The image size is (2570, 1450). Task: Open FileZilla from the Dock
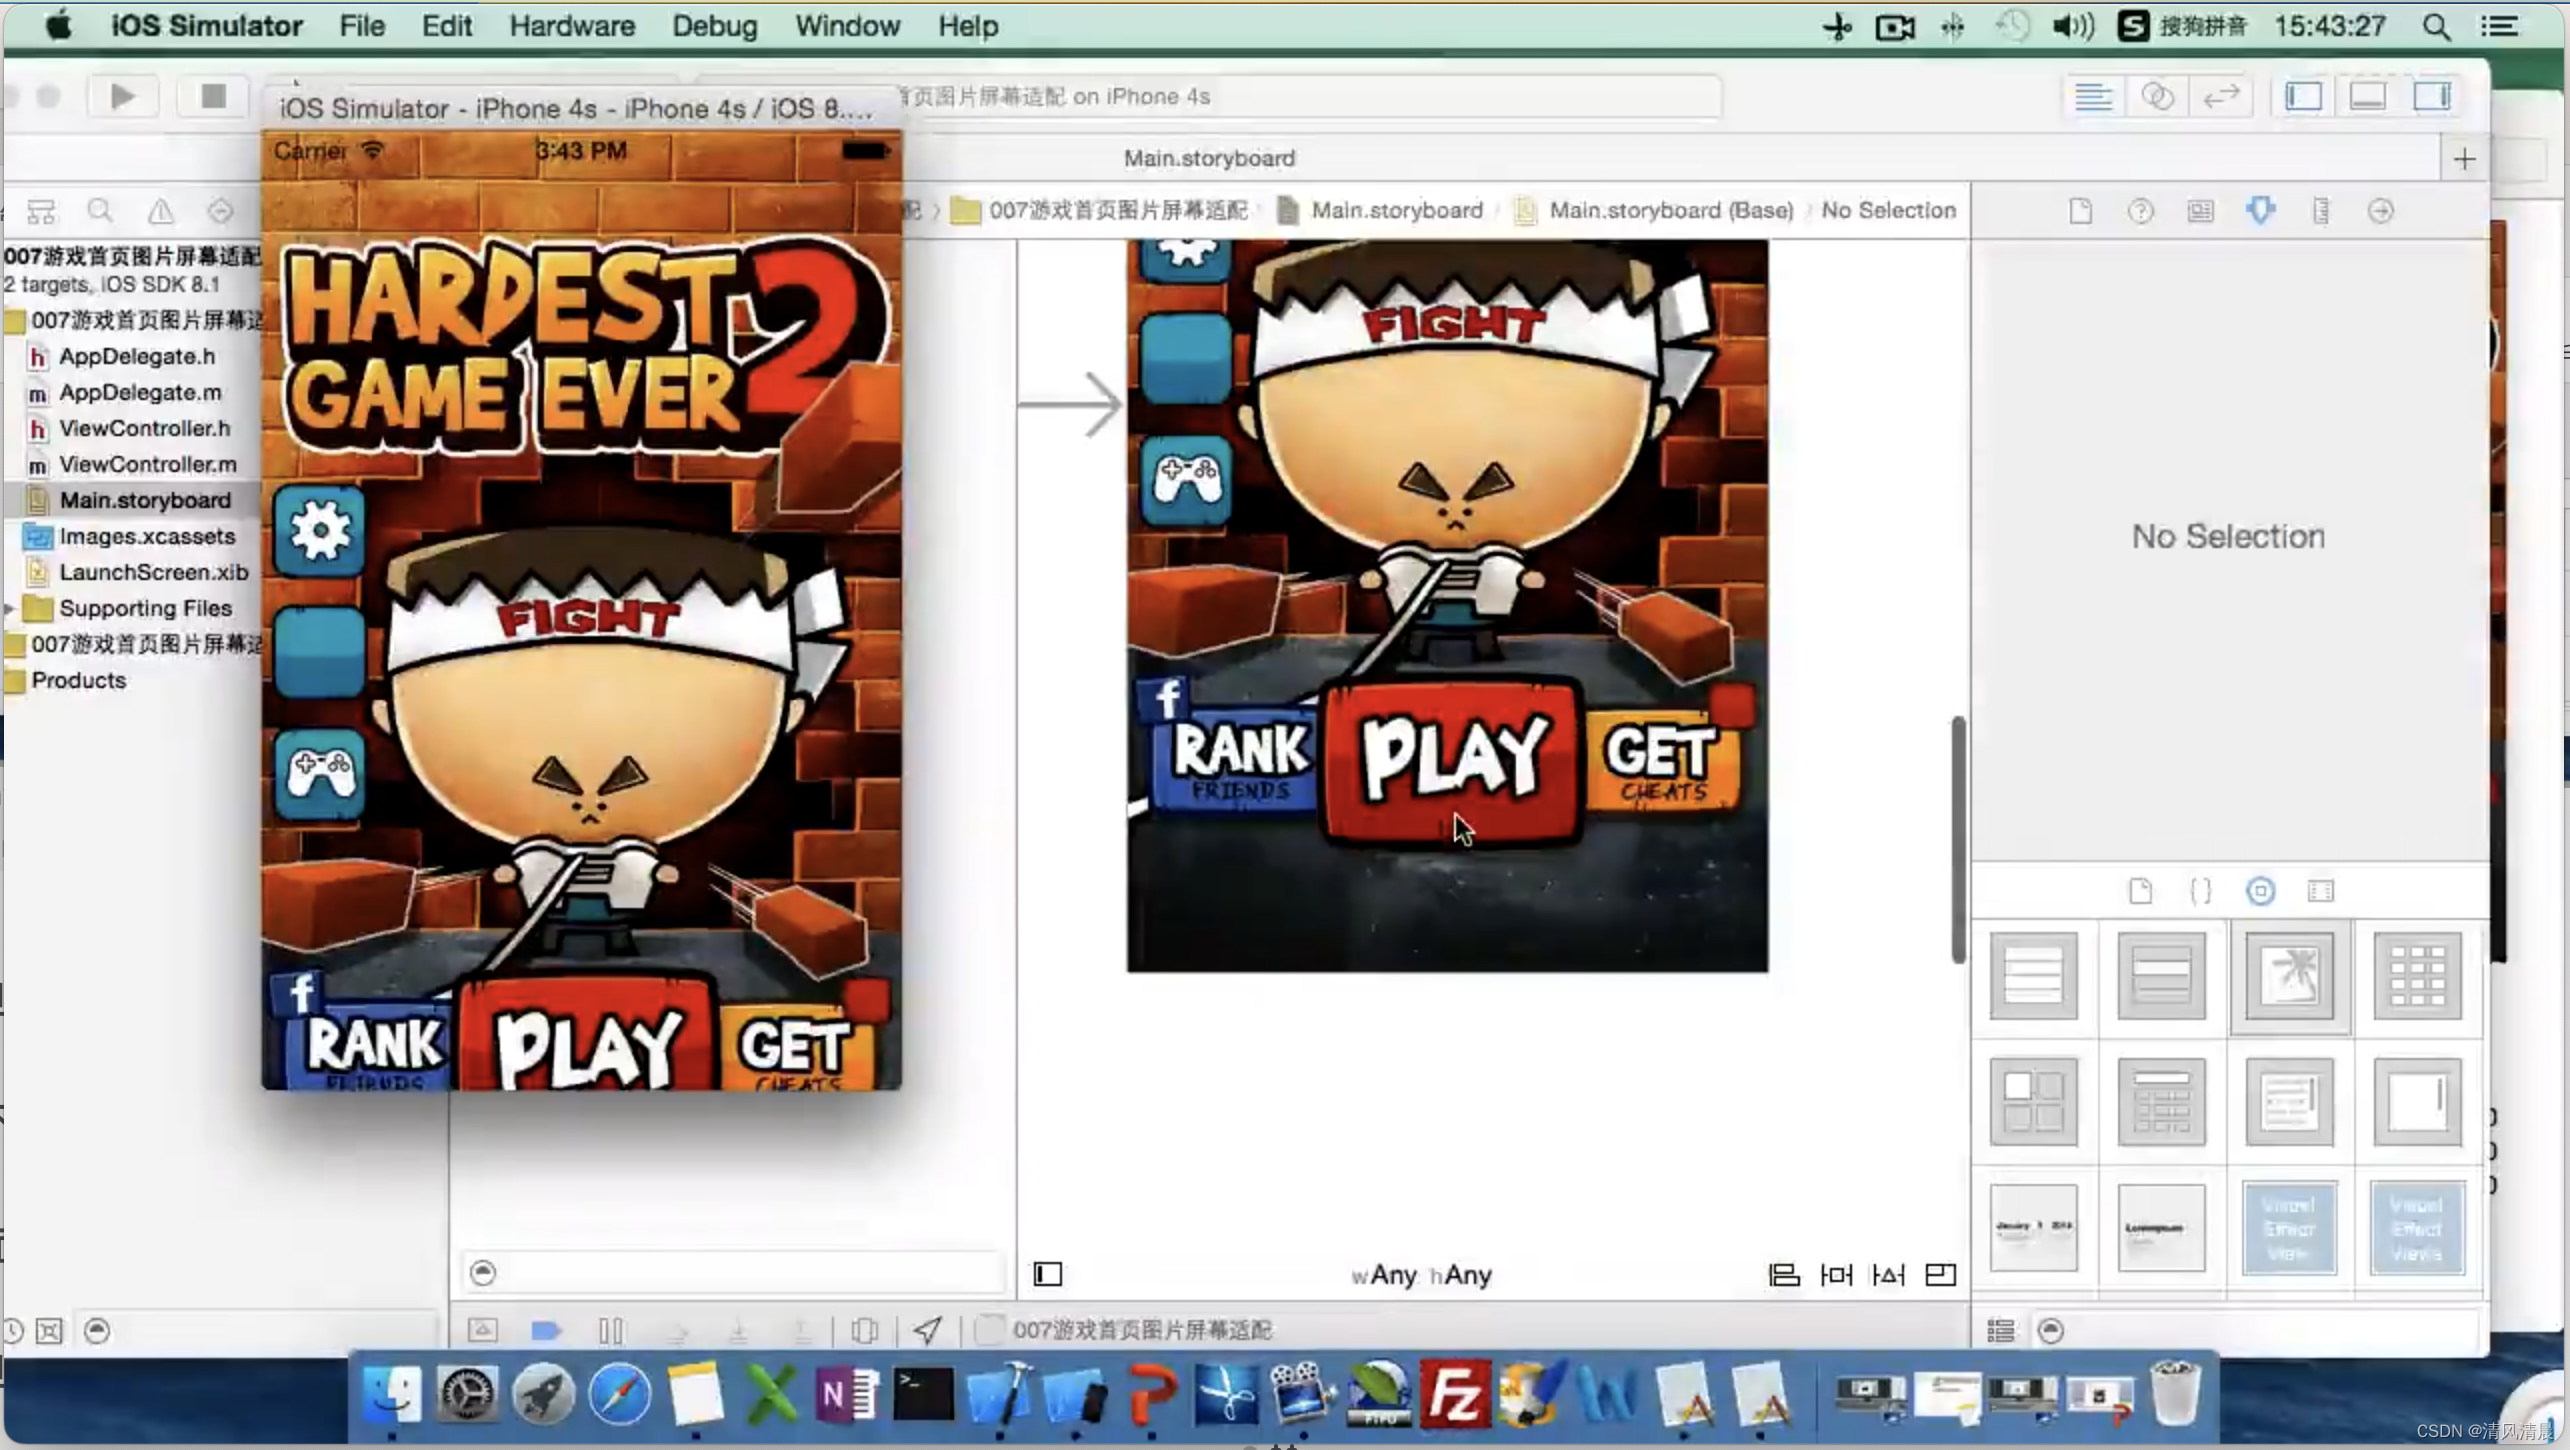pyautogui.click(x=1453, y=1394)
